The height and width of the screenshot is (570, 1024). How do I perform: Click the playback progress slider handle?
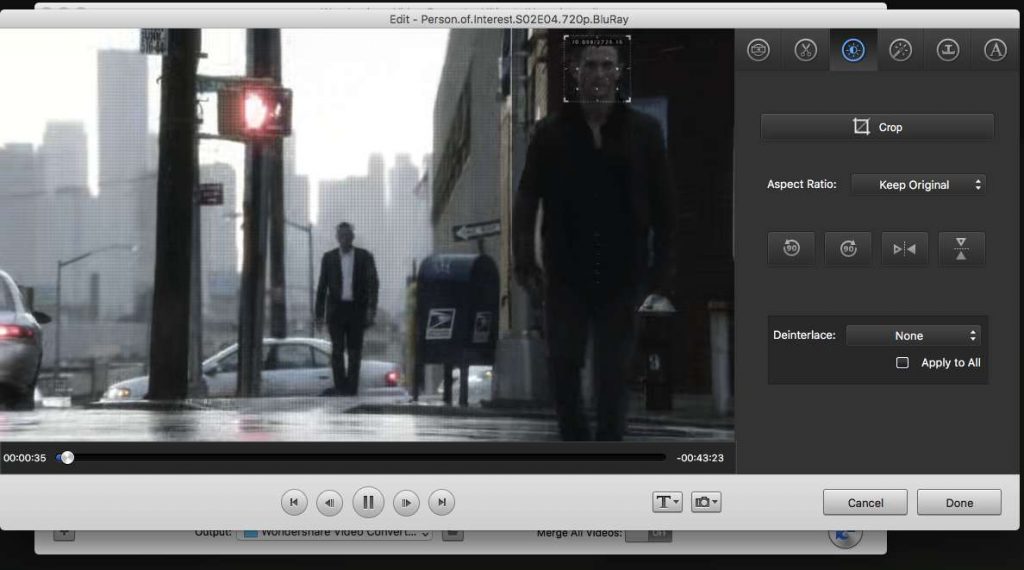[66, 457]
